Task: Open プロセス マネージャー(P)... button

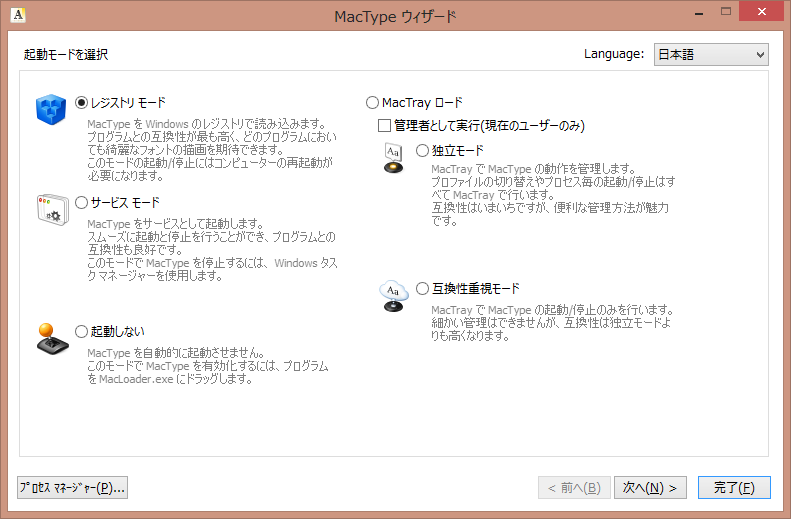Action: 72,488
